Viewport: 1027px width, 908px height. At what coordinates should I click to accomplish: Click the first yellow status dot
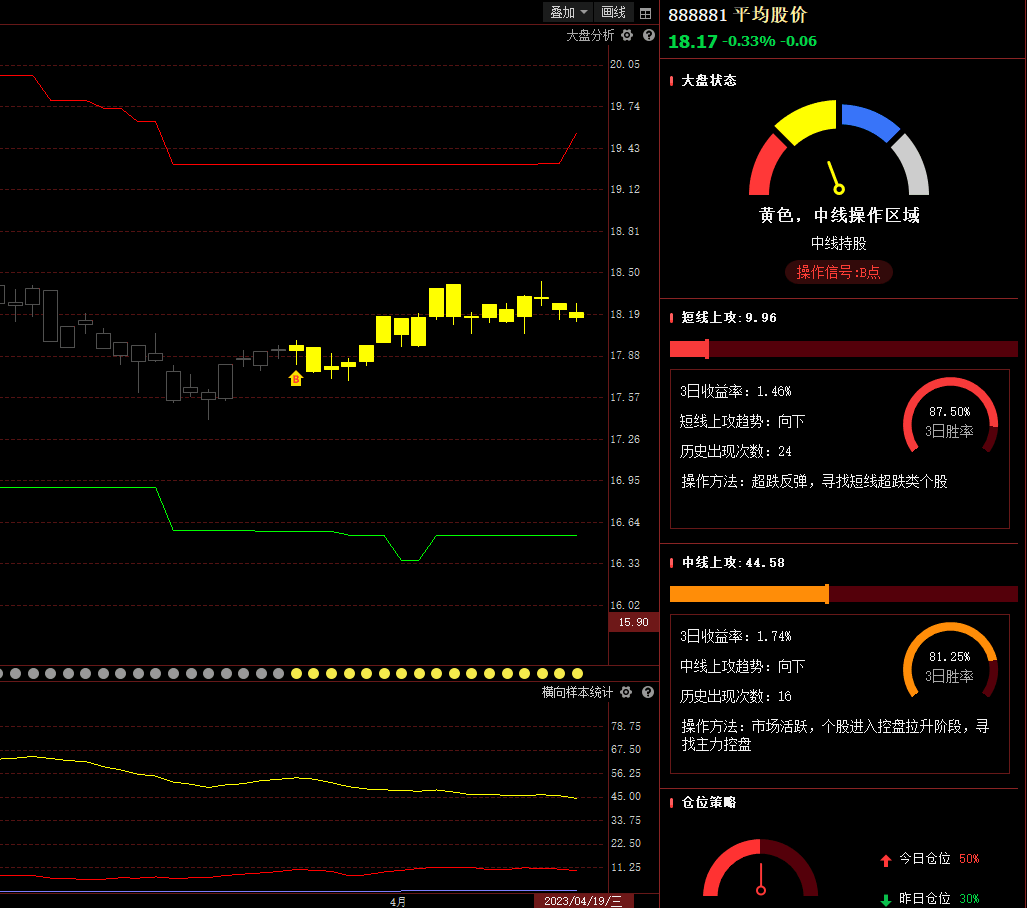[296, 673]
